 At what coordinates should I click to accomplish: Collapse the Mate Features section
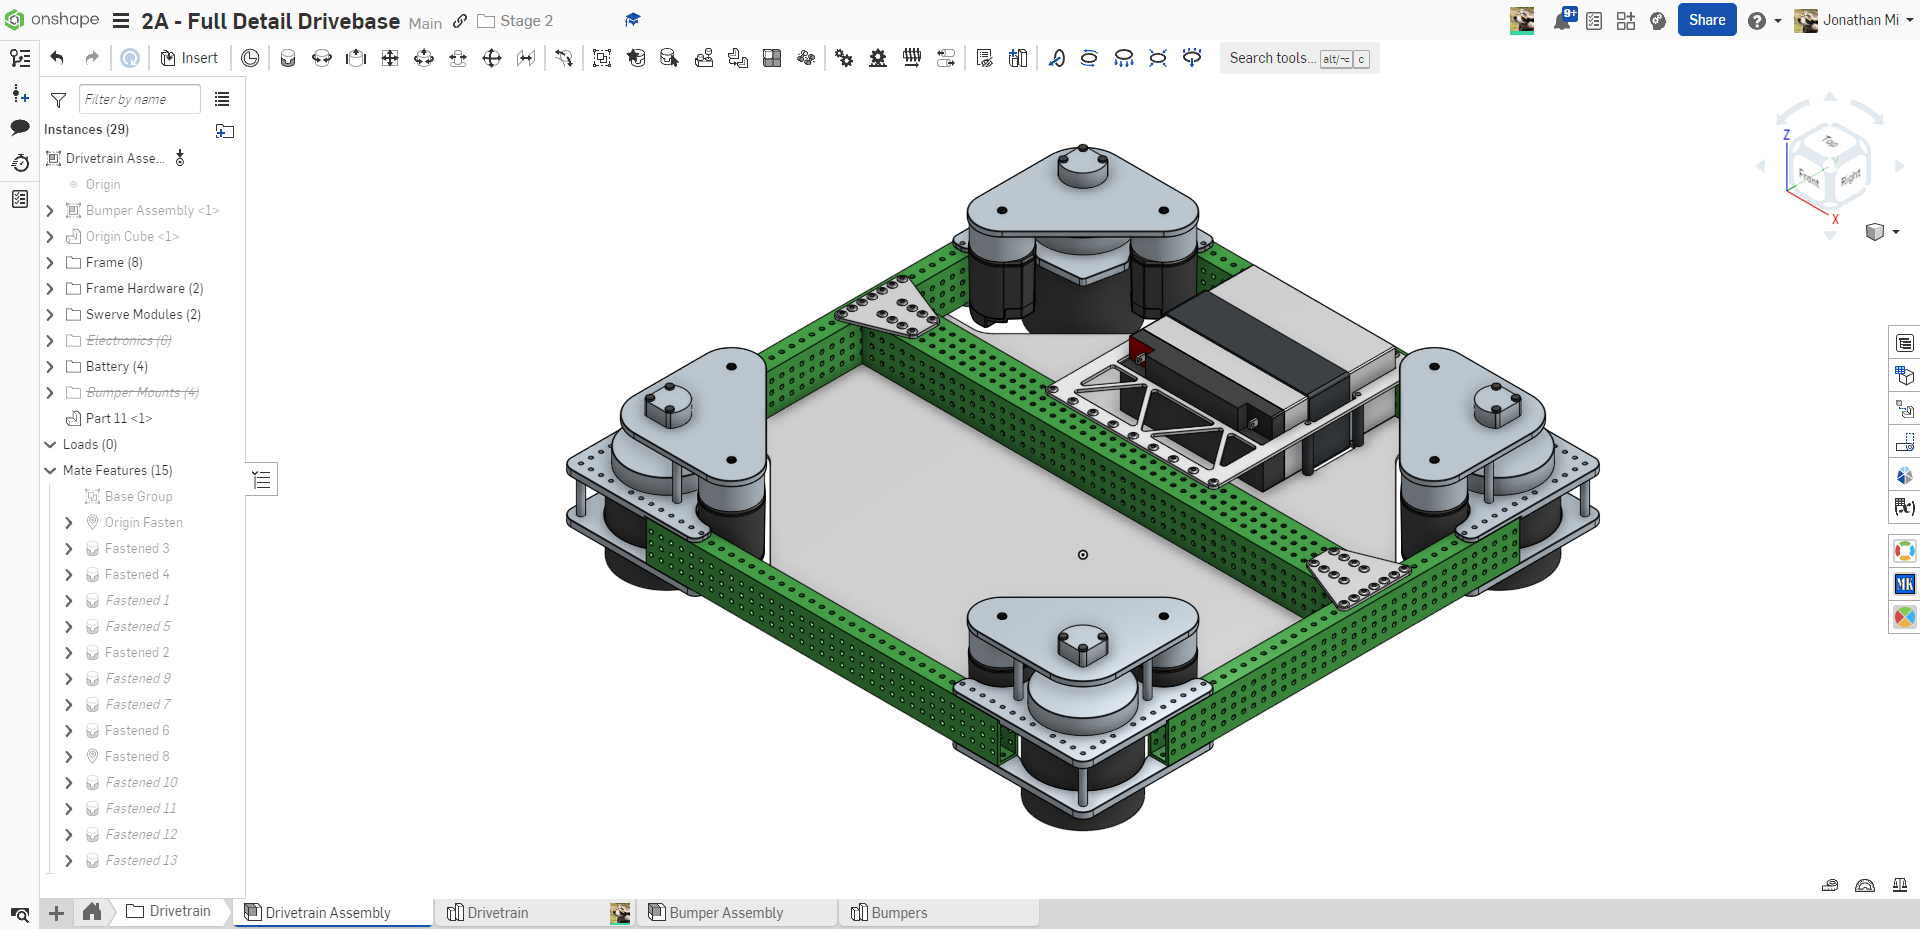tap(50, 471)
